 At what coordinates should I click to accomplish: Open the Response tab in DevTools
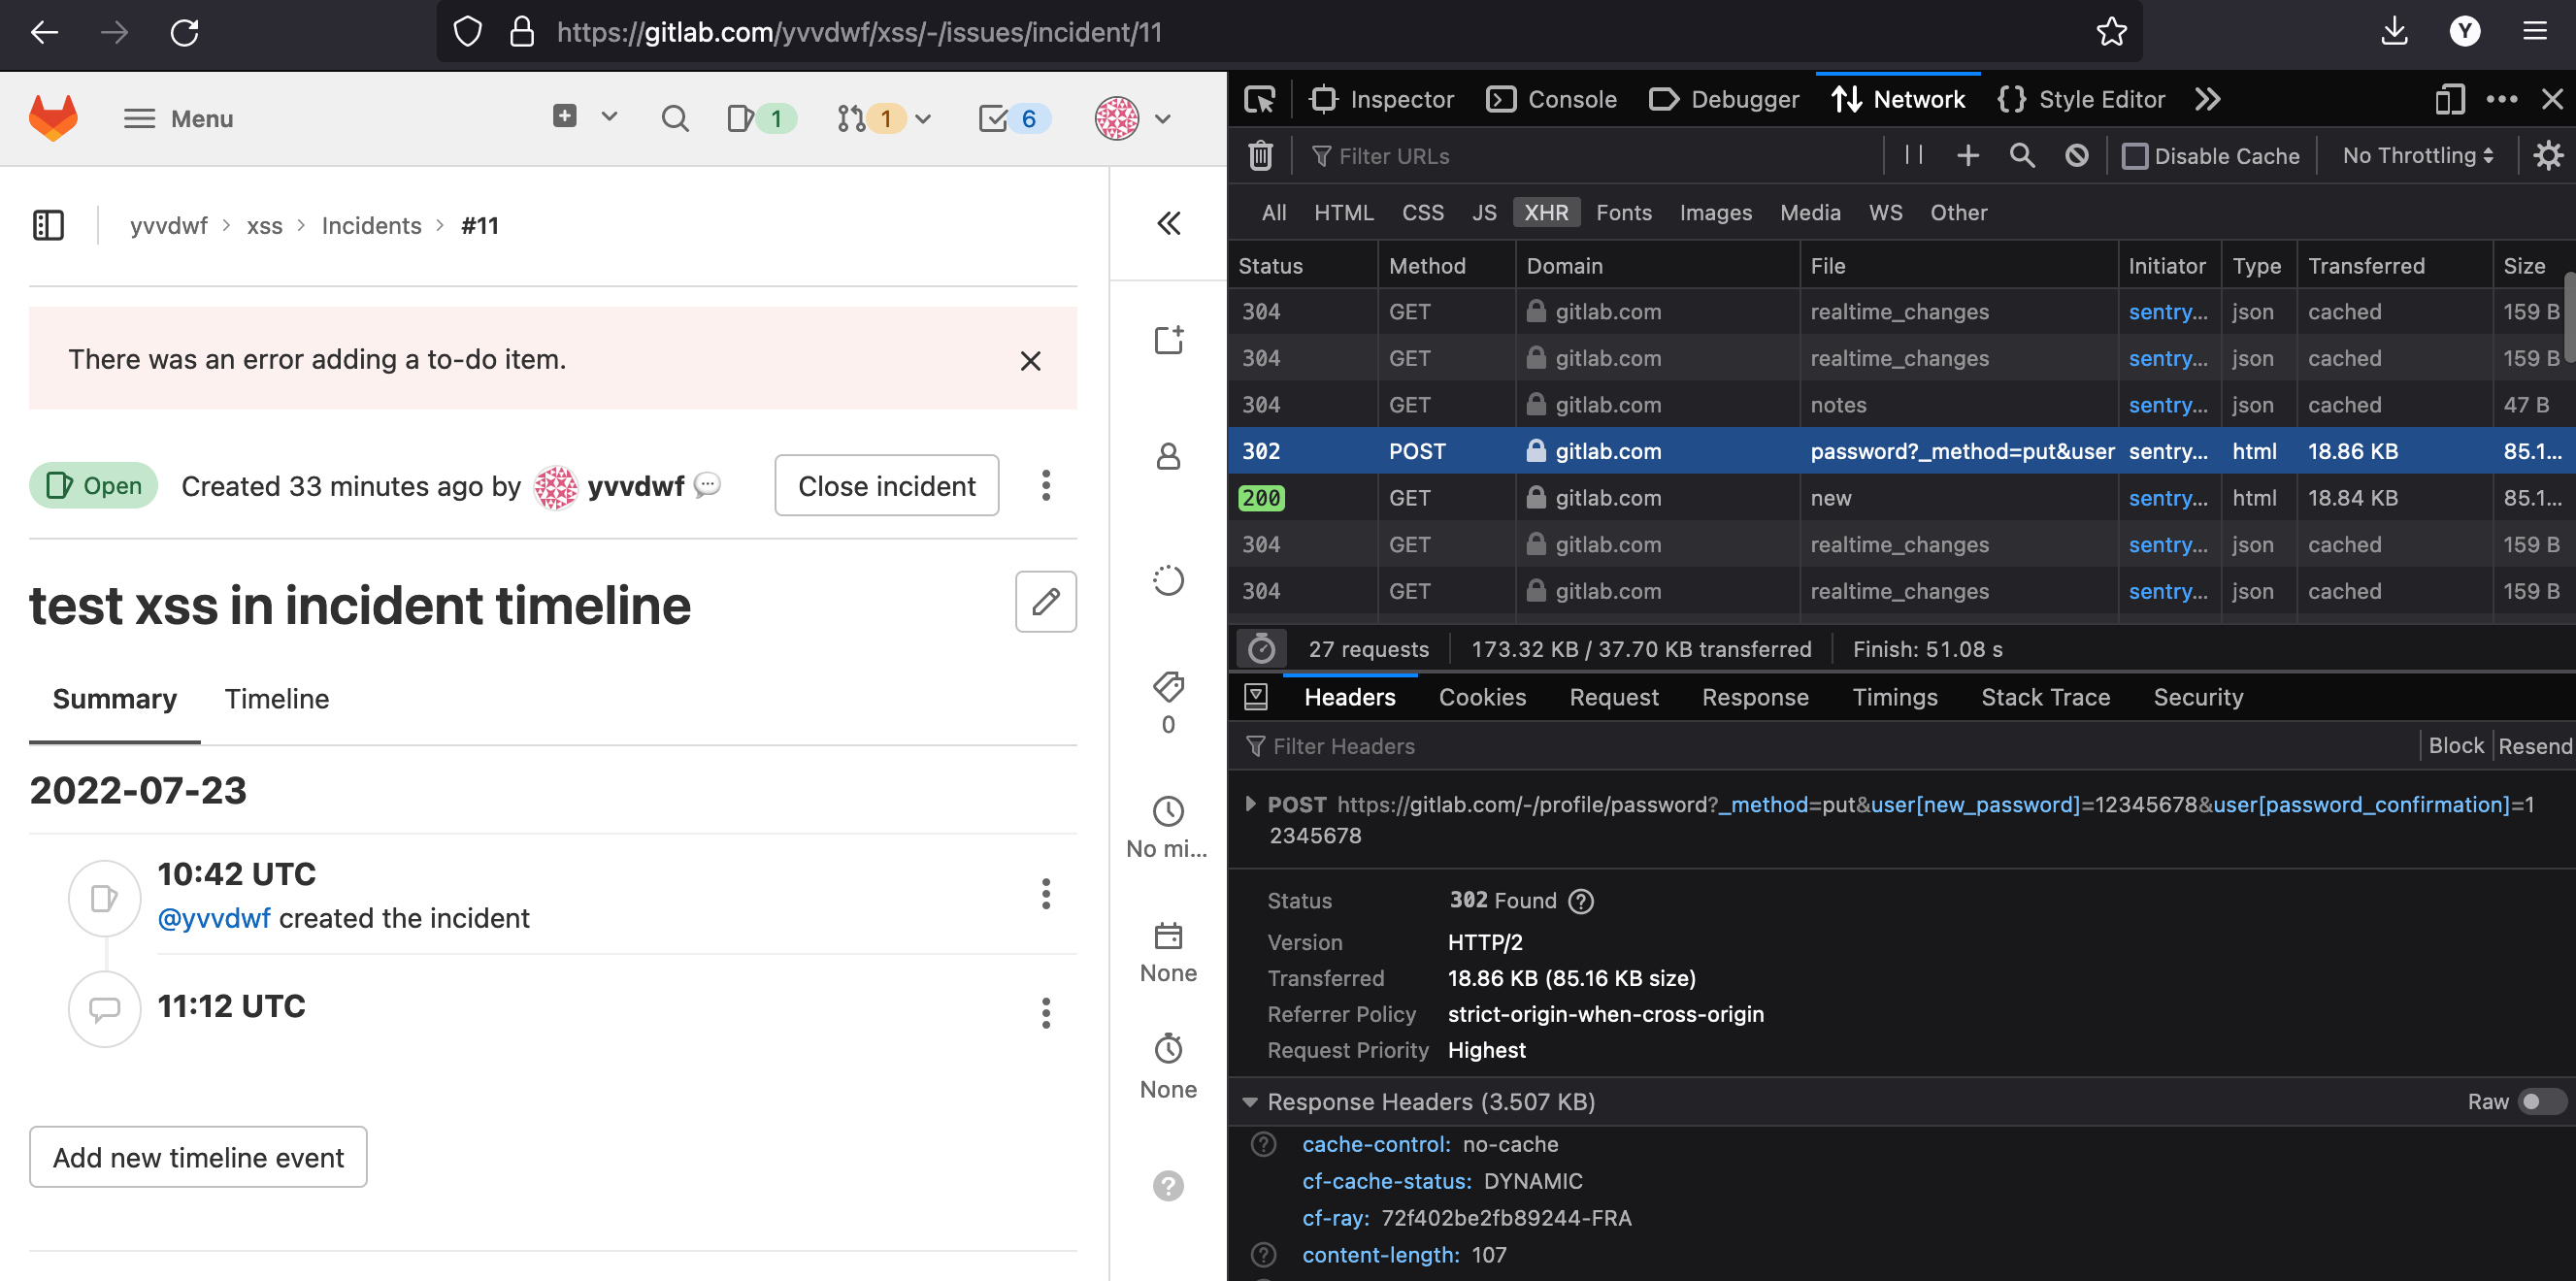coord(1755,697)
